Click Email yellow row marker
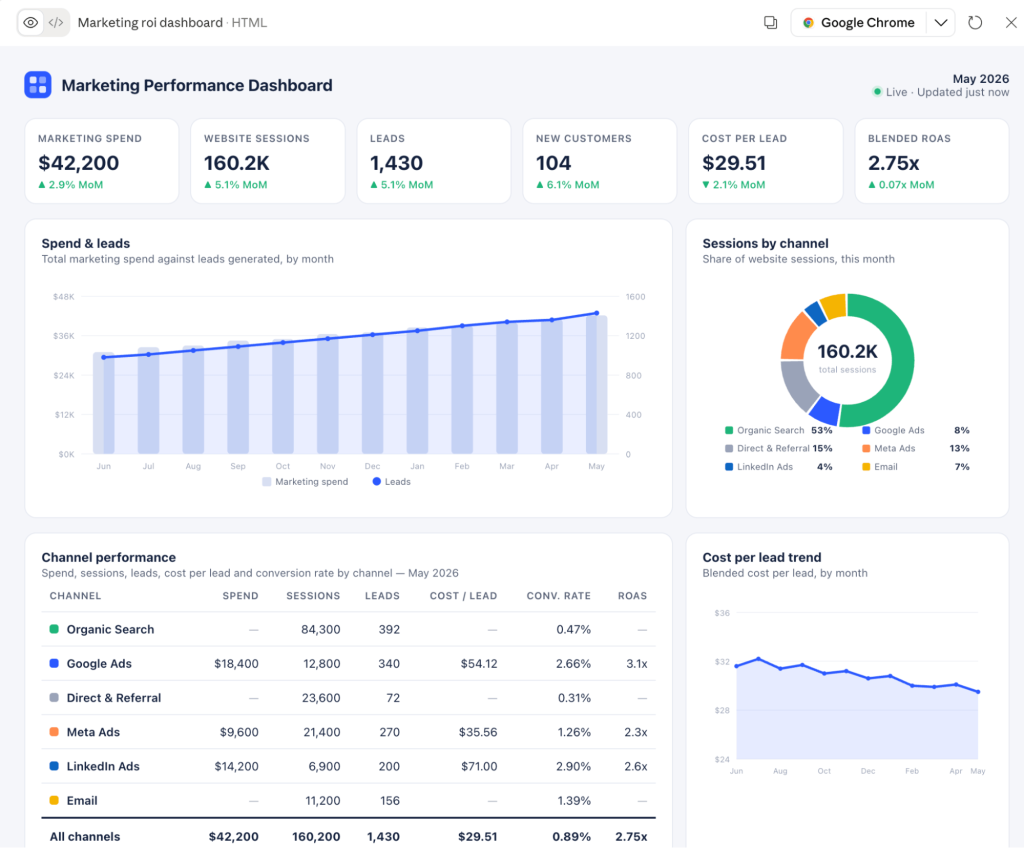1024x848 pixels. point(54,800)
